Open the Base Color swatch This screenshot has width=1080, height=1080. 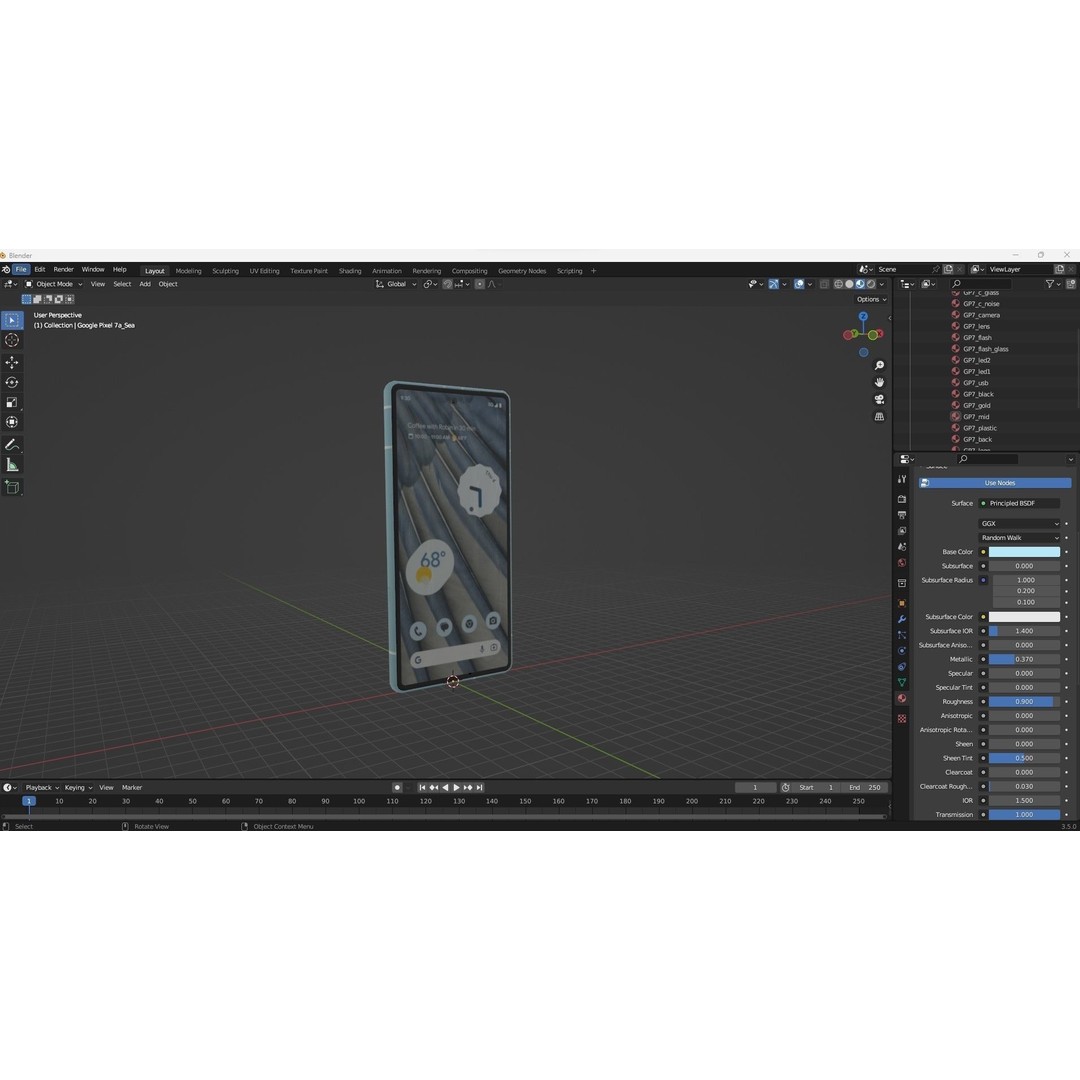(1024, 552)
